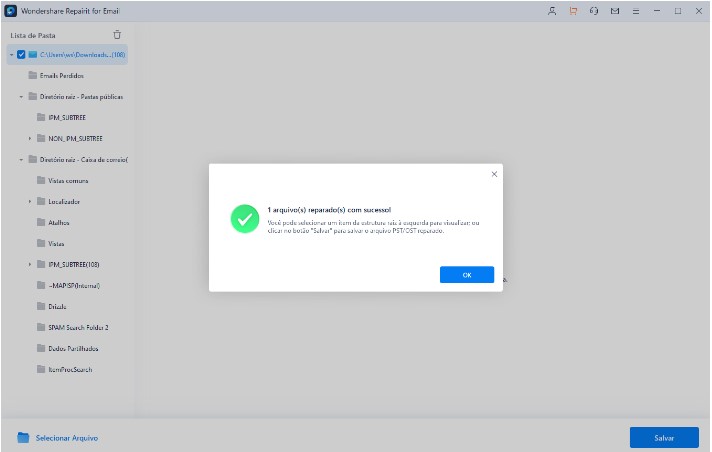Close the success dialog with X

click(493, 174)
